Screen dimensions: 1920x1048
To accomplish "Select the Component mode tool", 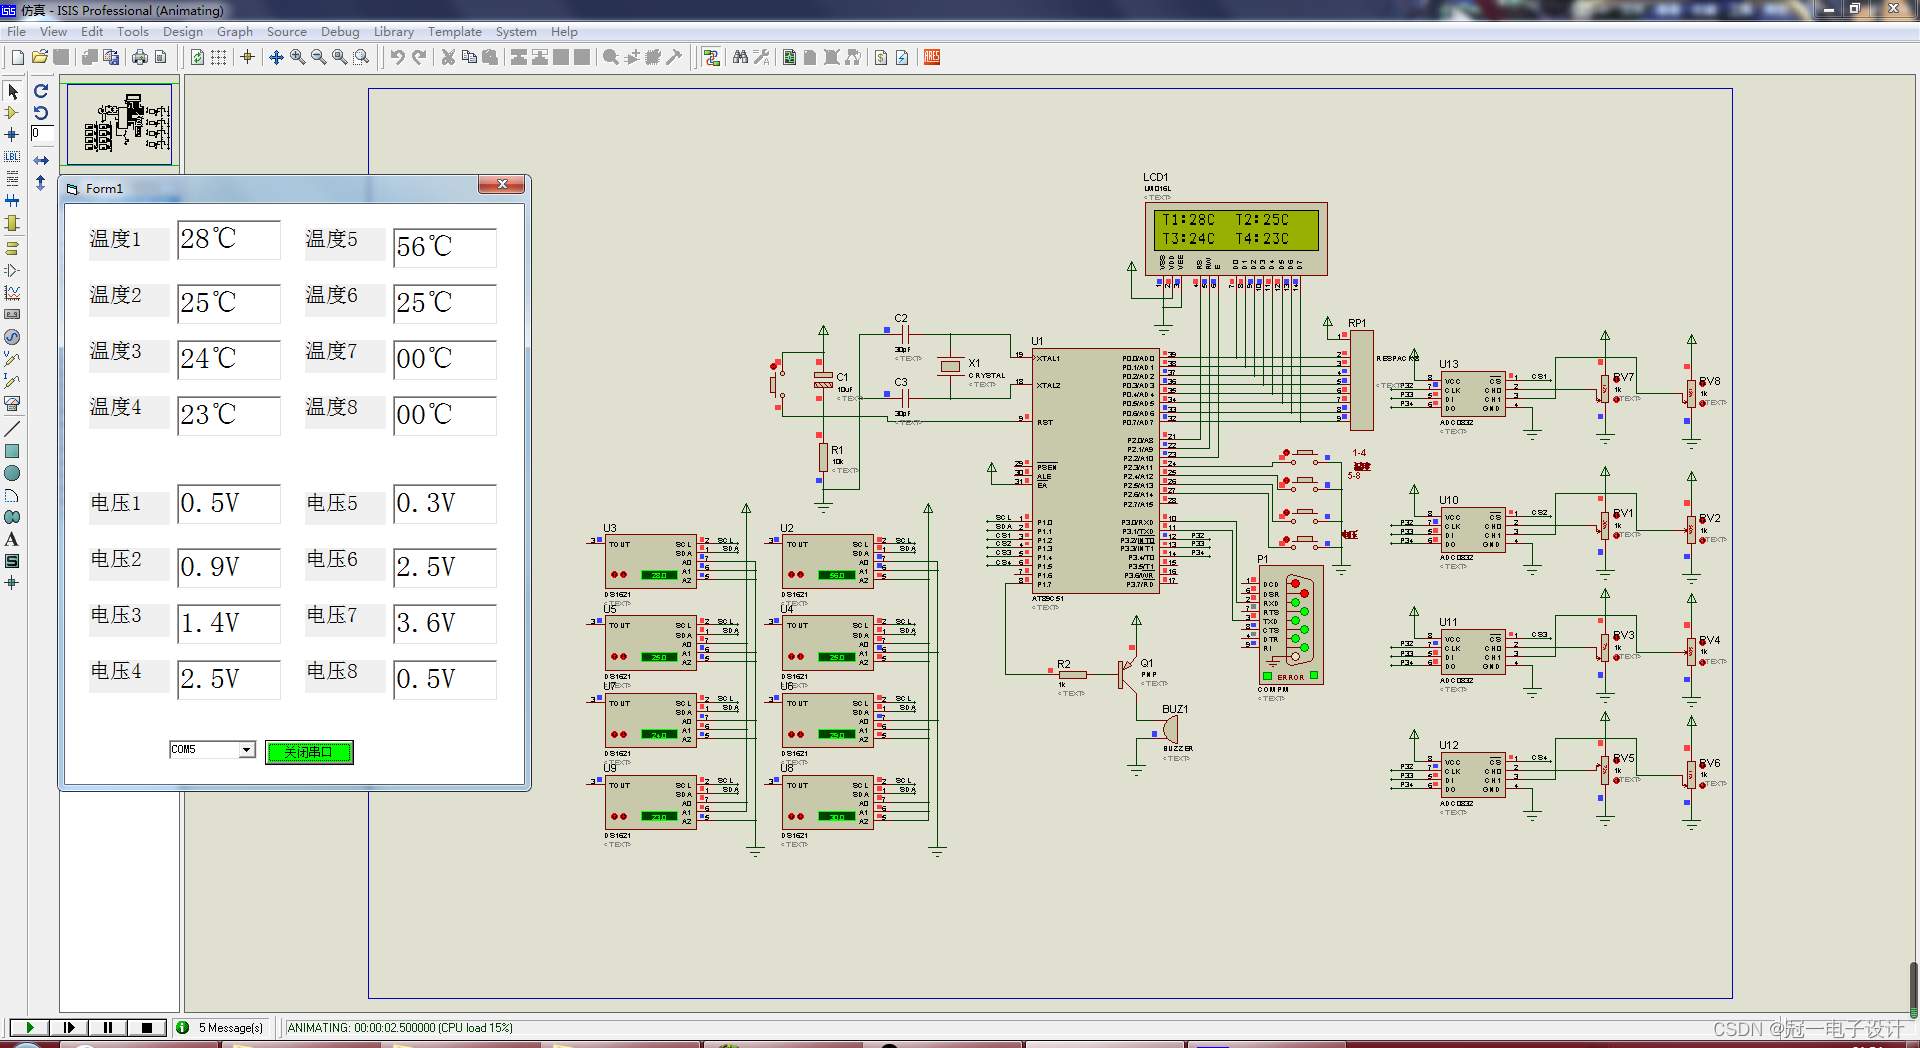I will click(x=12, y=113).
